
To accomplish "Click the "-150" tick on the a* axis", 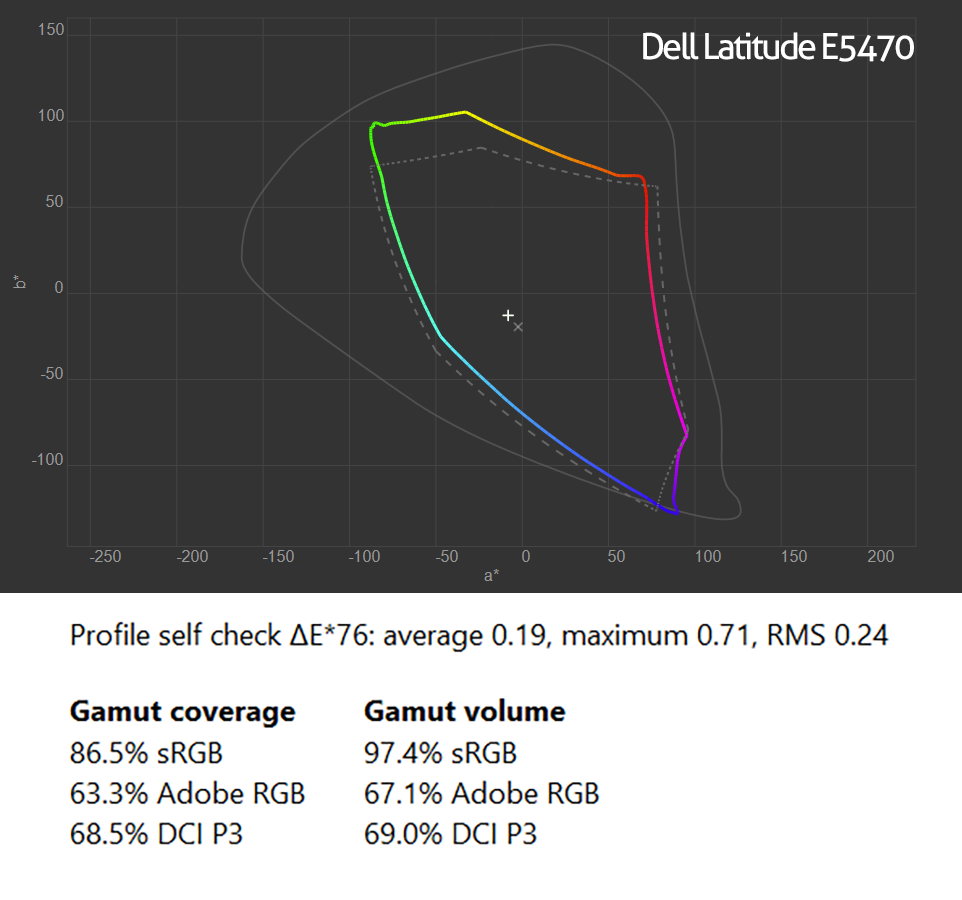I will click(x=279, y=556).
